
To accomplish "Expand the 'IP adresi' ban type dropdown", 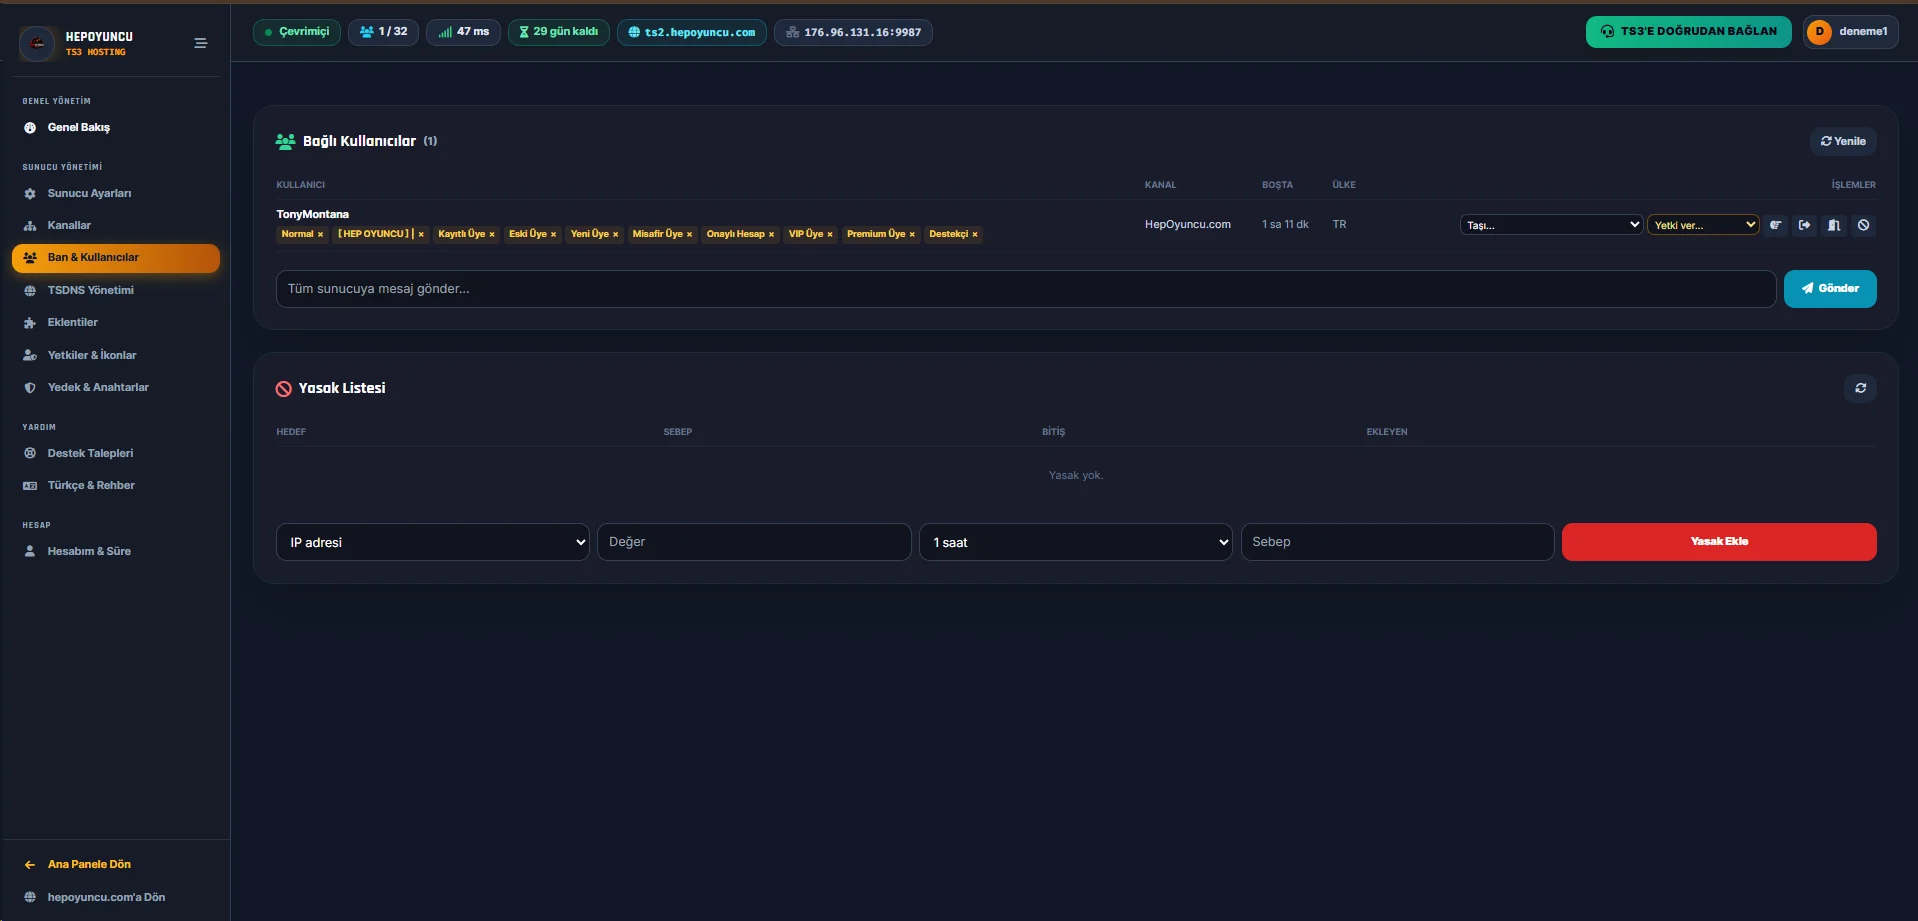I will coord(433,542).
